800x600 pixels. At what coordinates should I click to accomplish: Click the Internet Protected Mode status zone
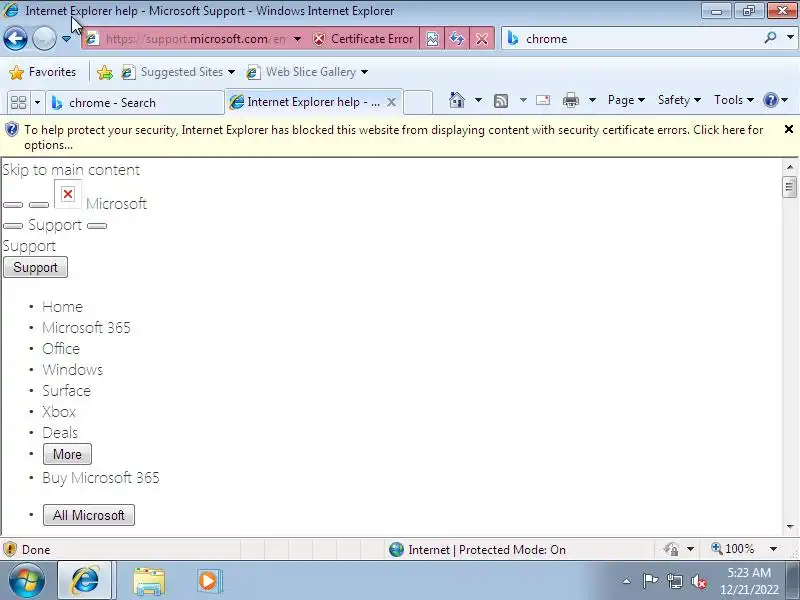click(477, 549)
